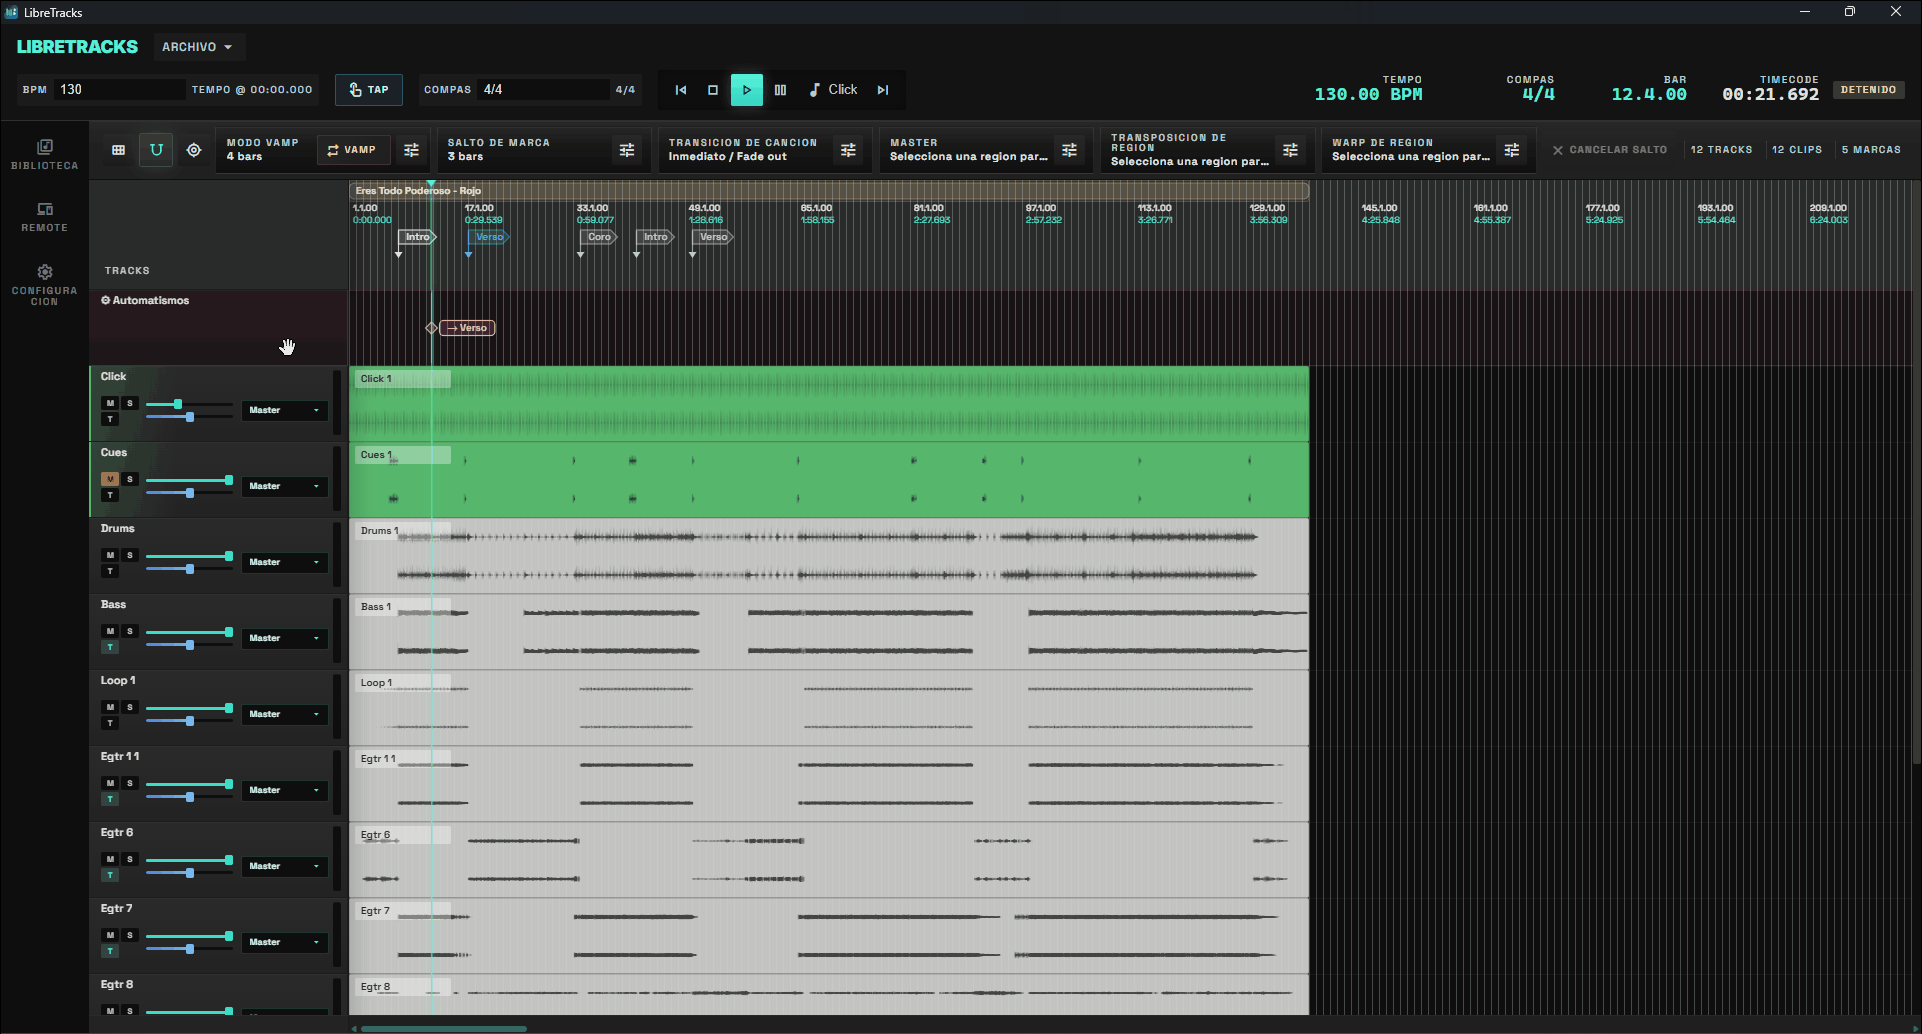
Task: Click the Compas 4/4 input field
Action: pyautogui.click(x=543, y=90)
